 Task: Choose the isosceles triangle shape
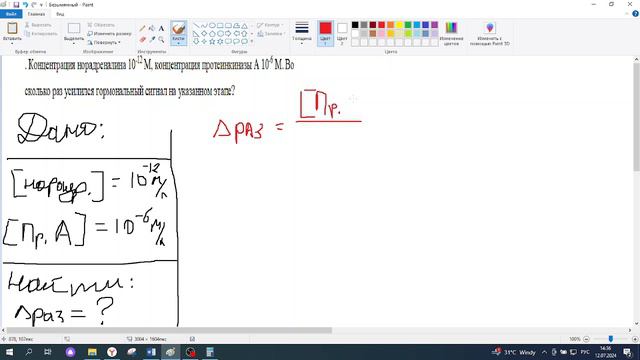tap(244, 26)
